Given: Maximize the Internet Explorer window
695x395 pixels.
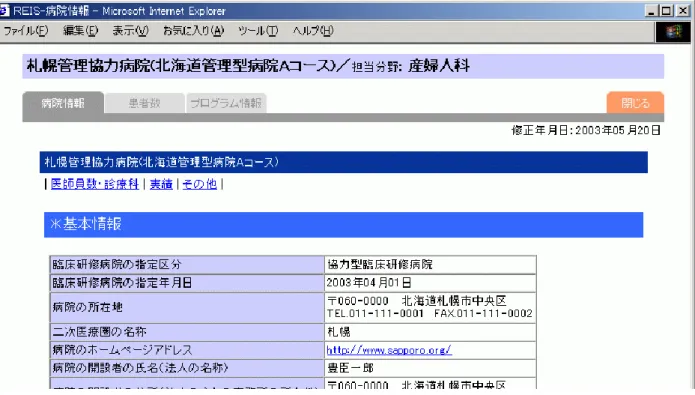Looking at the screenshot, I should click(666, 11).
